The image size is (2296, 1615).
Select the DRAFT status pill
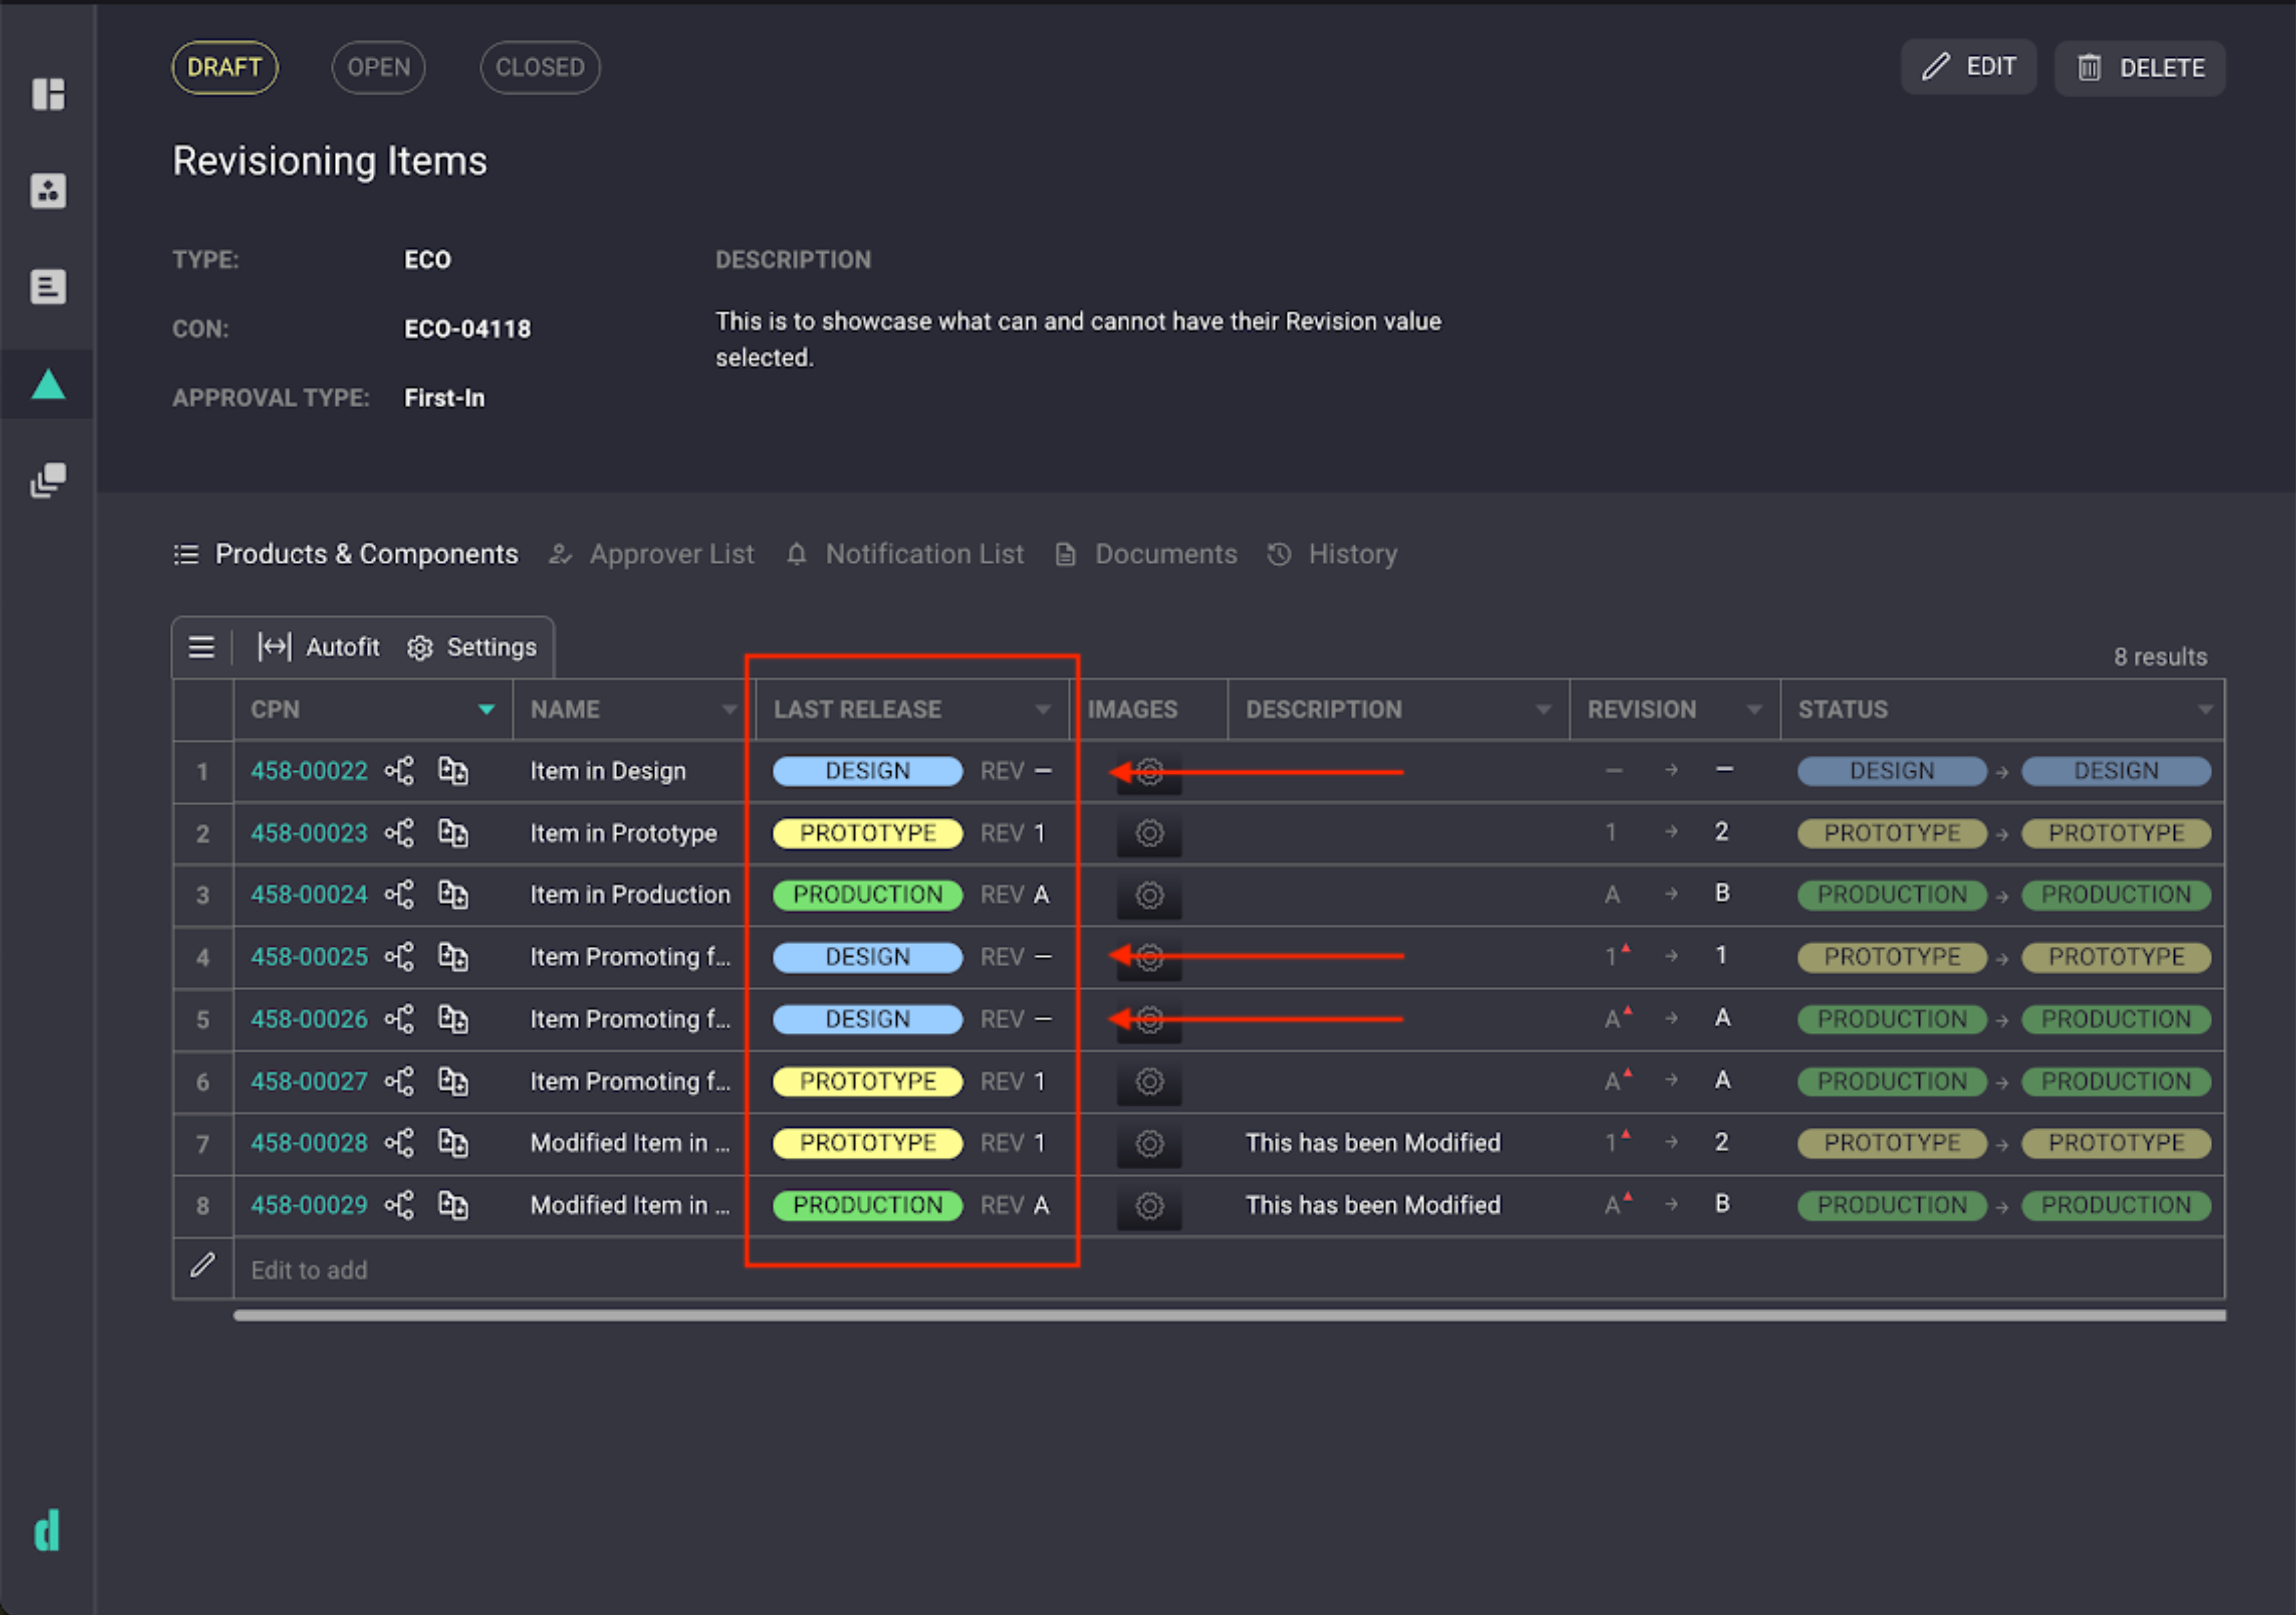(225, 67)
